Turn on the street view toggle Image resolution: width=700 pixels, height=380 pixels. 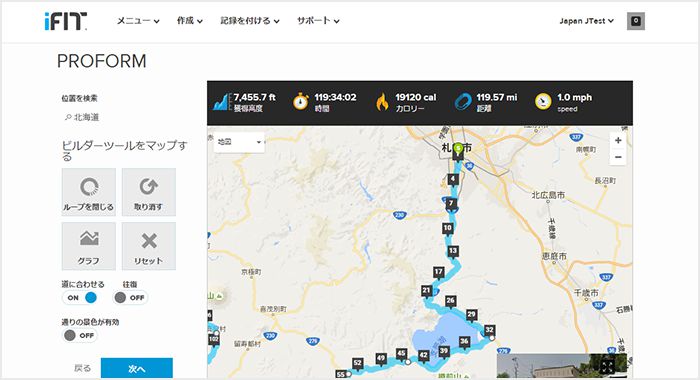coord(79,335)
